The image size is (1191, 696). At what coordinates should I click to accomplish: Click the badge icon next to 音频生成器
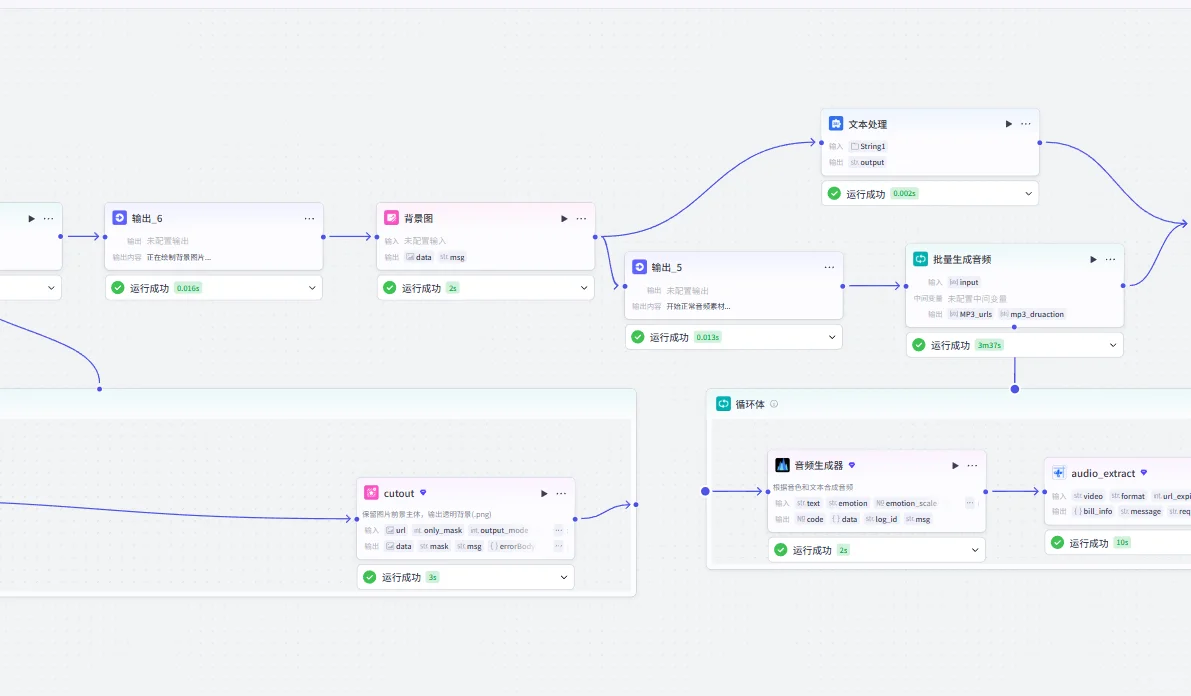click(852, 465)
